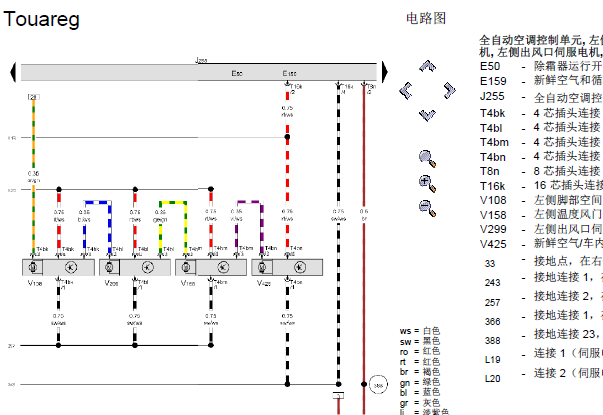603x415 pixels.
Task: Select the L19 connection legend entry
Action: pos(543,357)
